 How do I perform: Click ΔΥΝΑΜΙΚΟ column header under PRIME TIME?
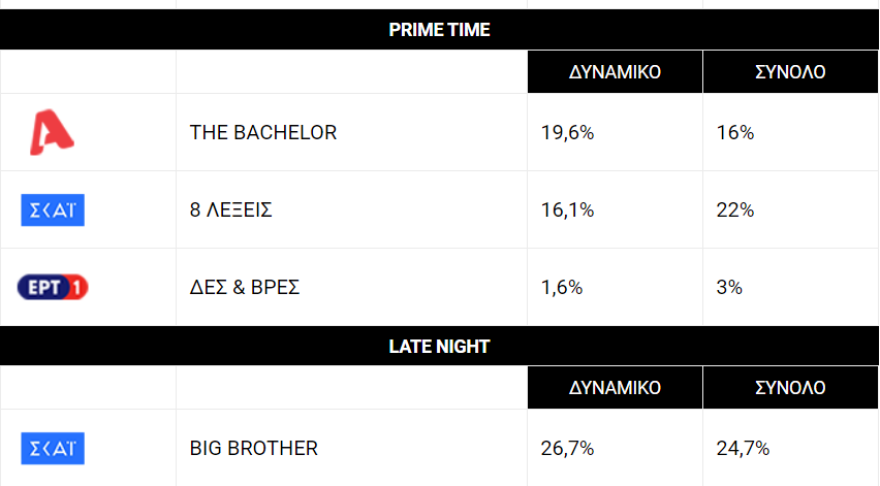point(615,72)
